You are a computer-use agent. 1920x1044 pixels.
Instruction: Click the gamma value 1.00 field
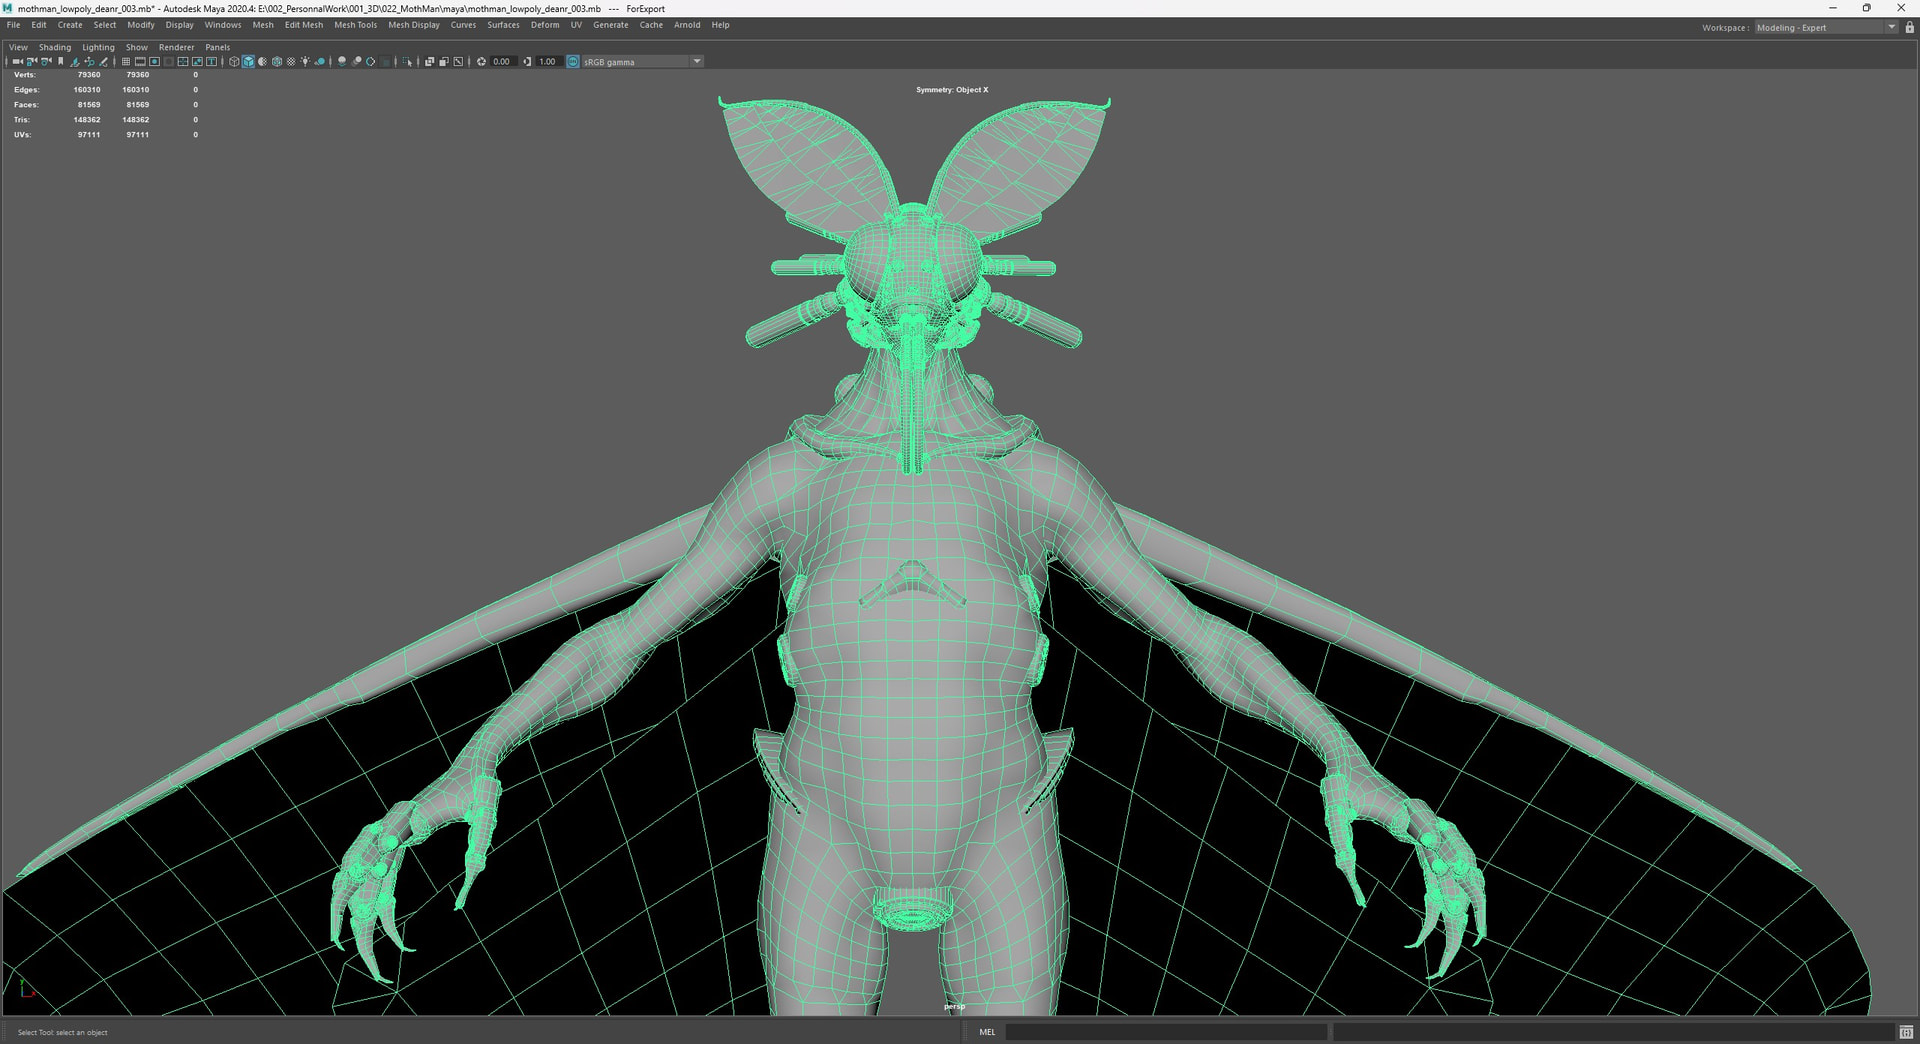(x=547, y=62)
